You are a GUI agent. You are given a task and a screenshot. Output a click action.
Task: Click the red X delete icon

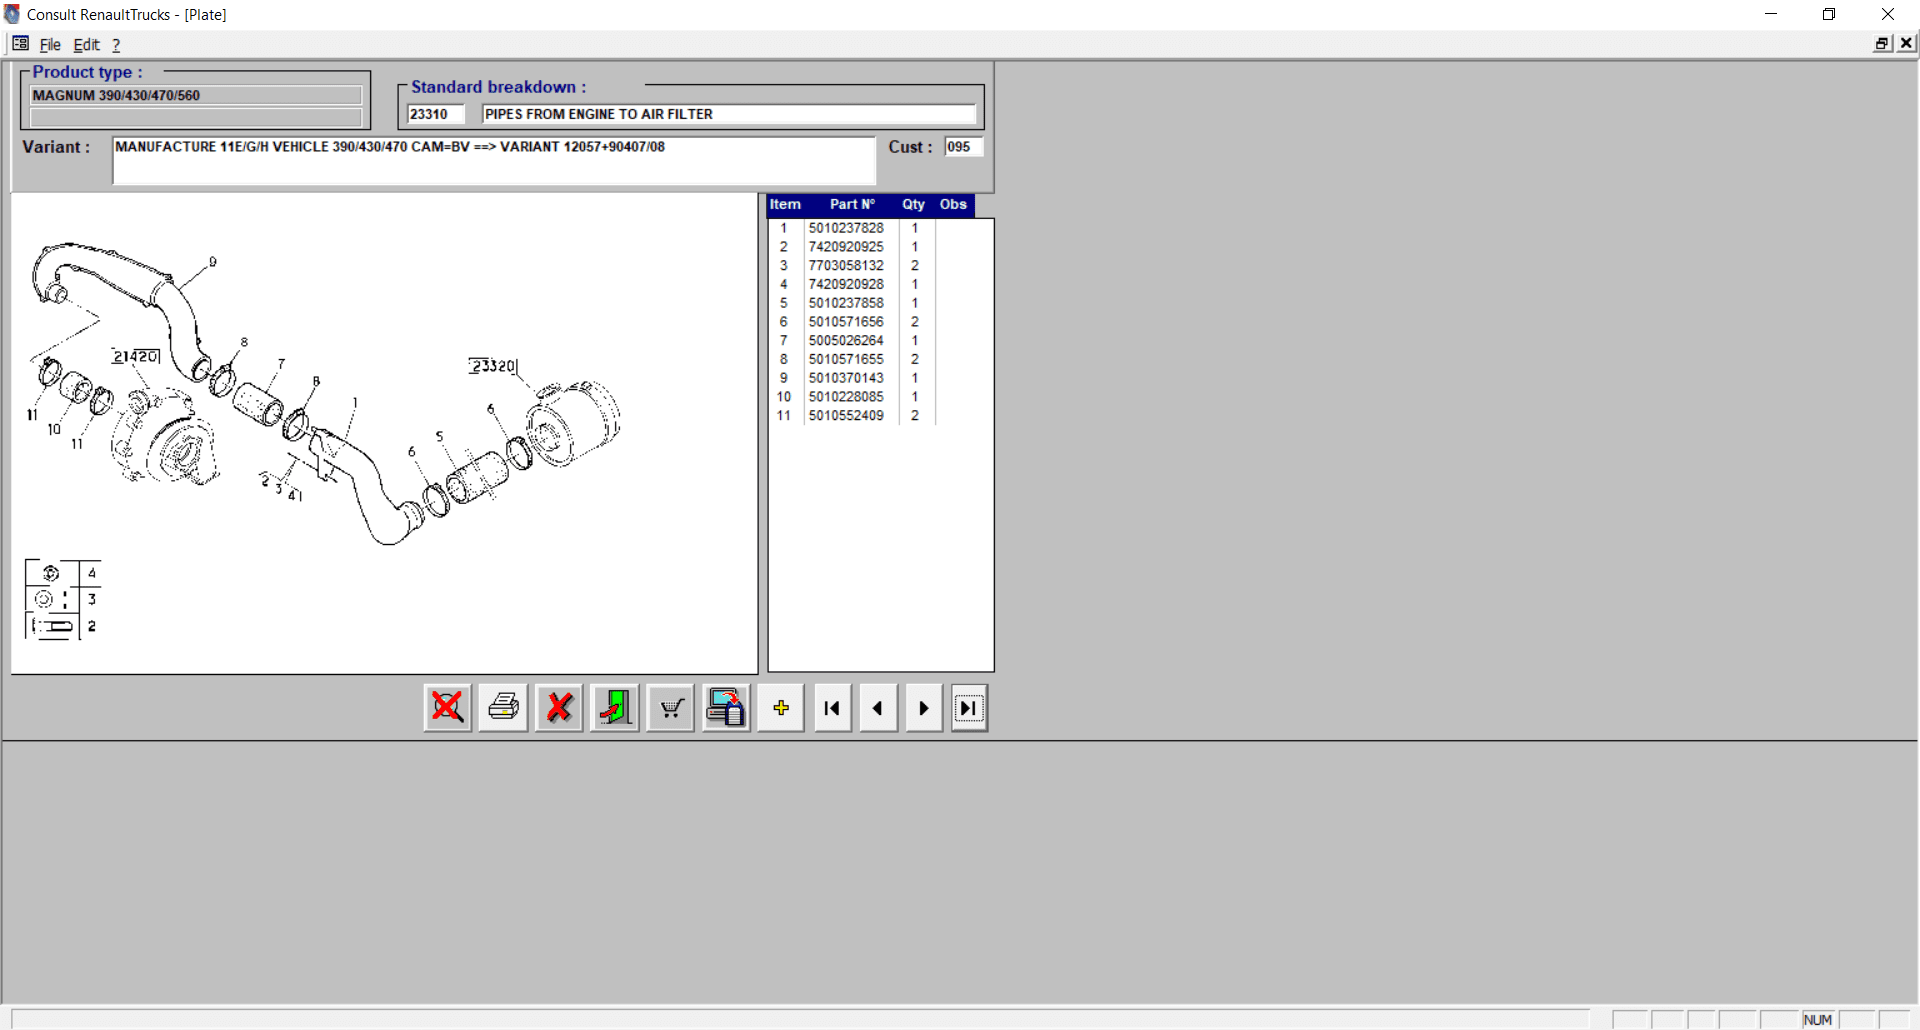(559, 708)
